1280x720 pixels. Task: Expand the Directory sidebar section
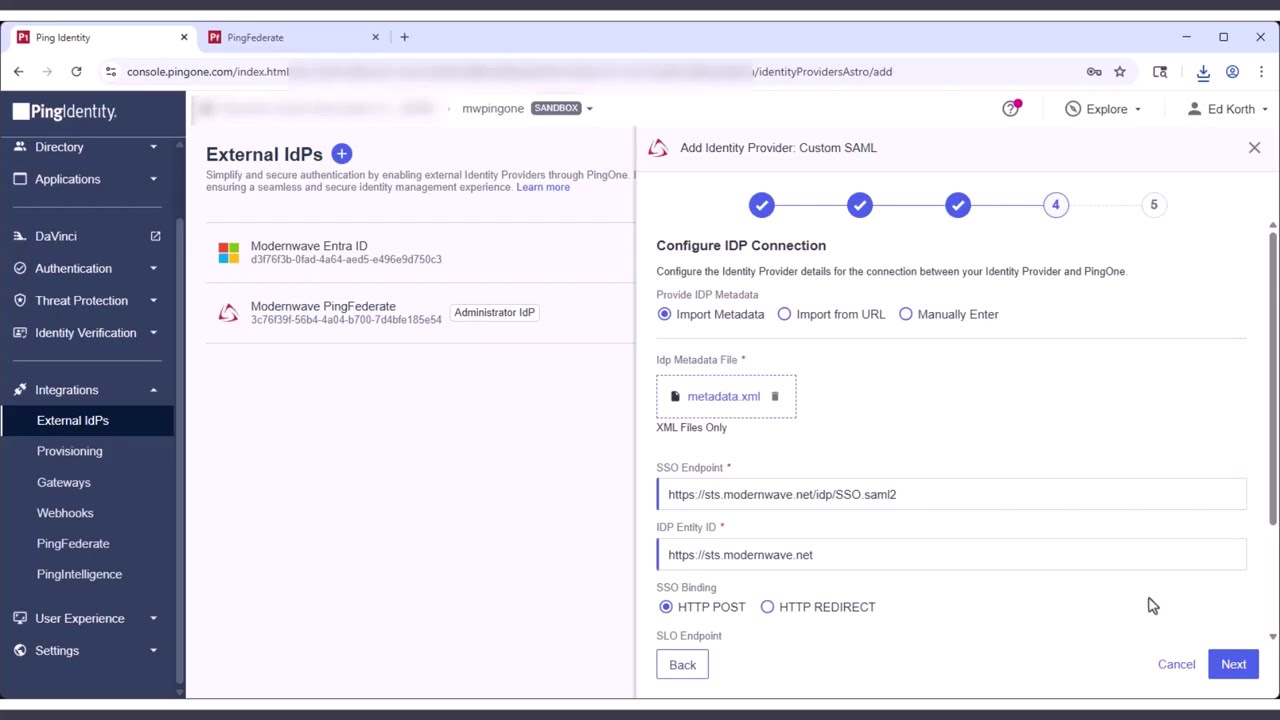pyautogui.click(x=87, y=147)
